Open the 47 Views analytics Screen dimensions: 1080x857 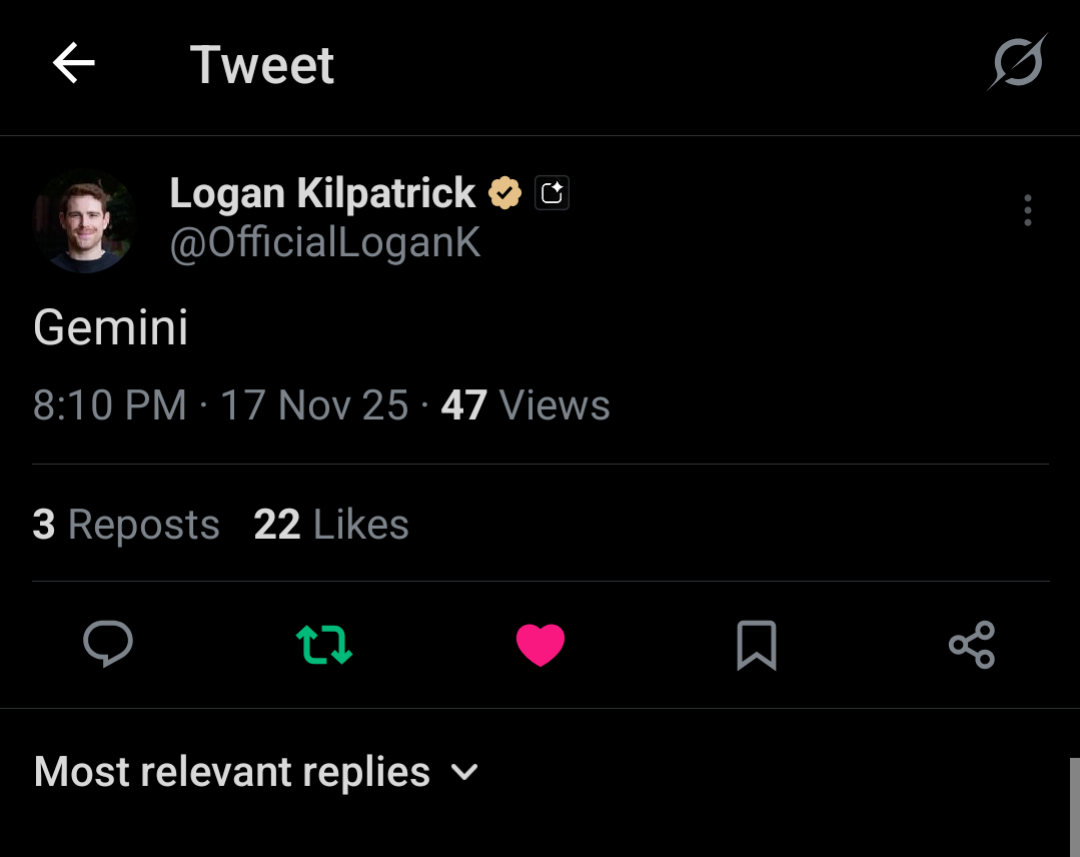pos(525,406)
